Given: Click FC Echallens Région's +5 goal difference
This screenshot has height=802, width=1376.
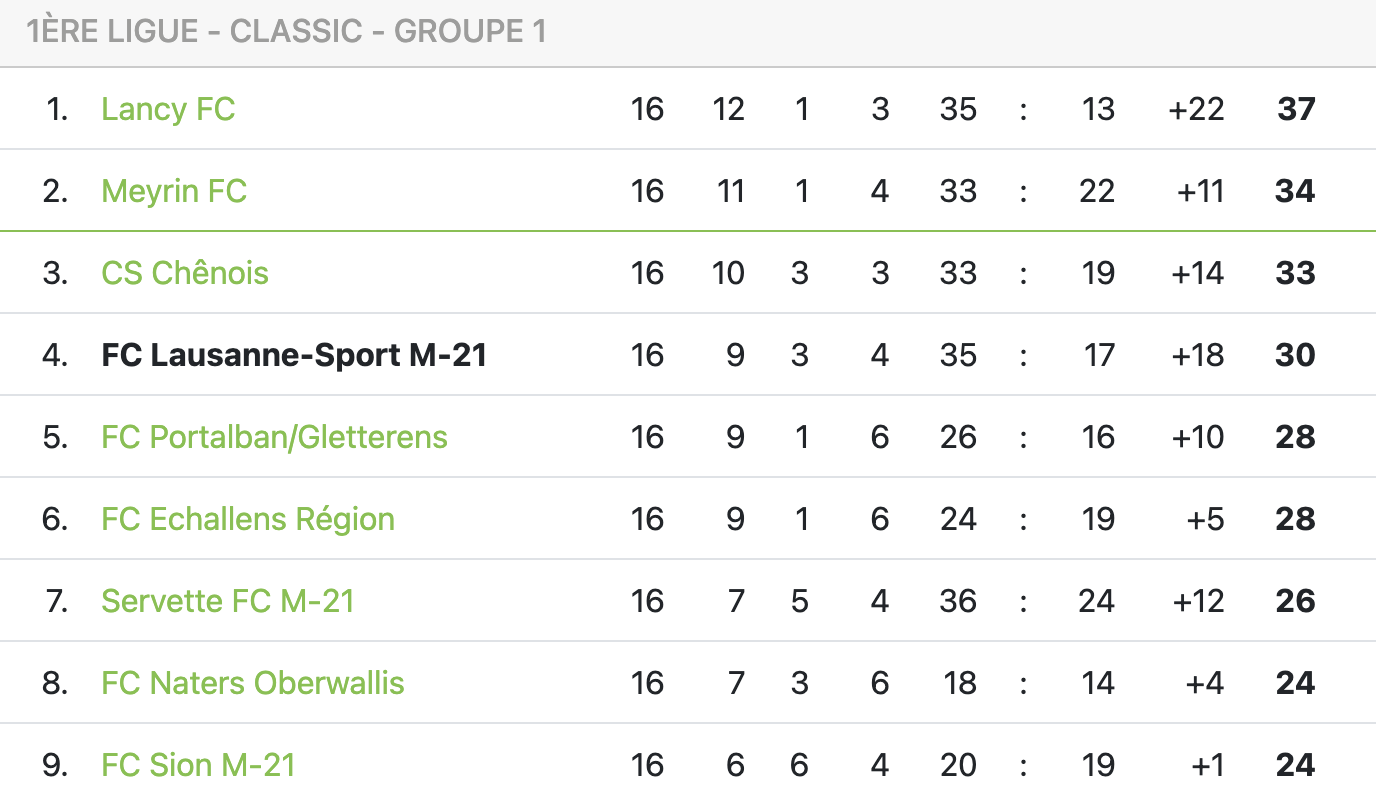Looking at the screenshot, I should pyautogui.click(x=1204, y=519).
